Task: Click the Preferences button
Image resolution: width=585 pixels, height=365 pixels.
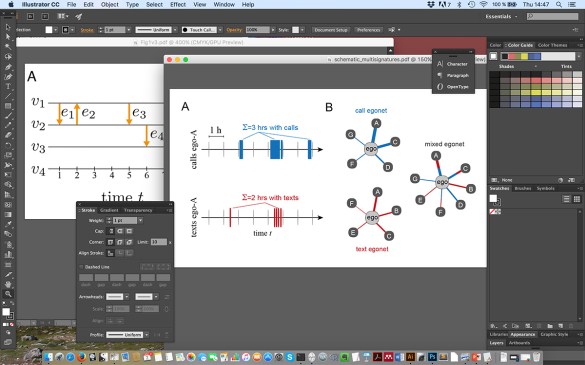Action: coord(368,30)
